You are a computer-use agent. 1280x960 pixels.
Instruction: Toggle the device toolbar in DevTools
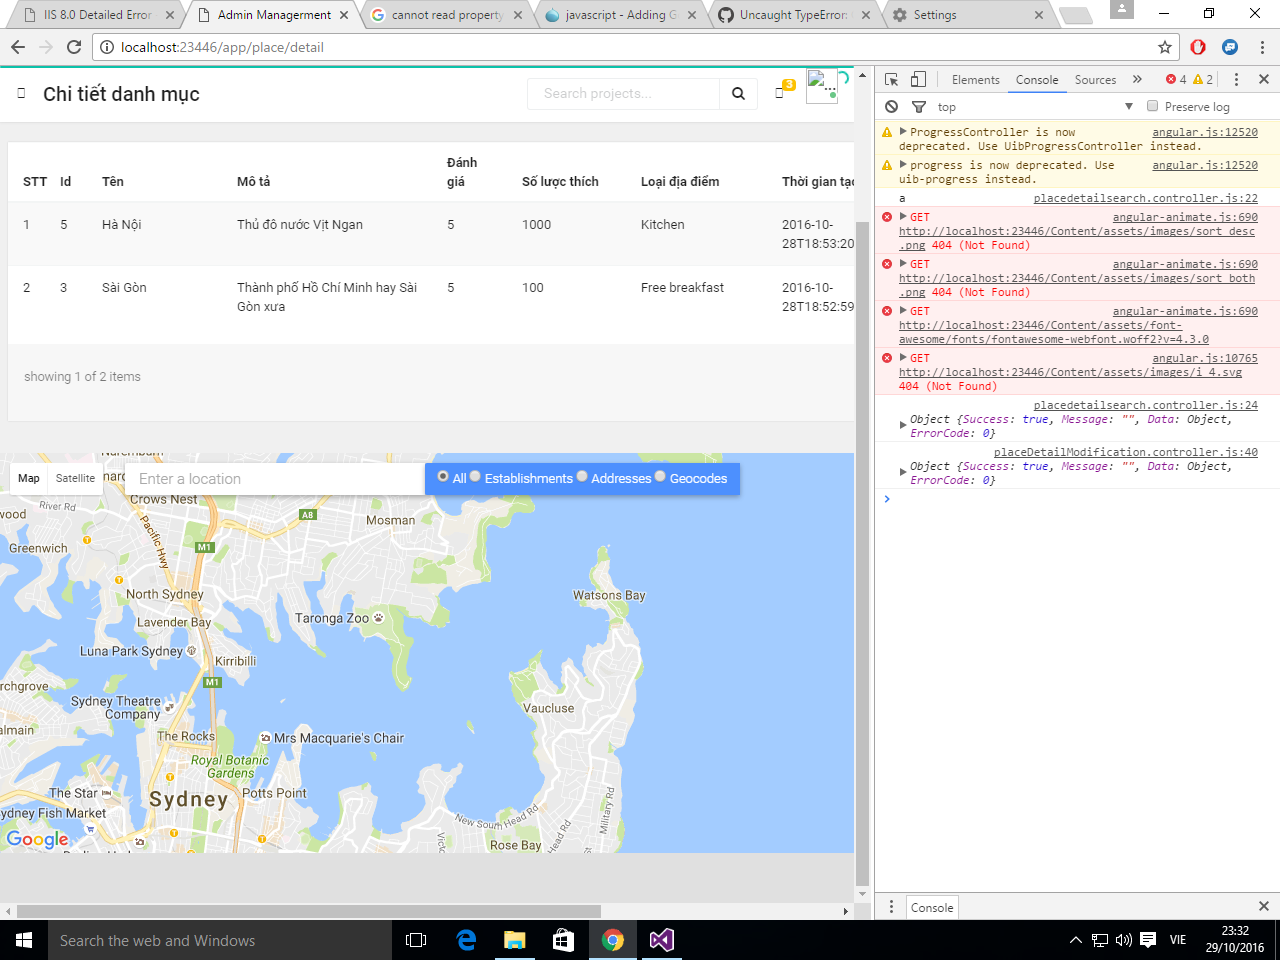point(917,79)
